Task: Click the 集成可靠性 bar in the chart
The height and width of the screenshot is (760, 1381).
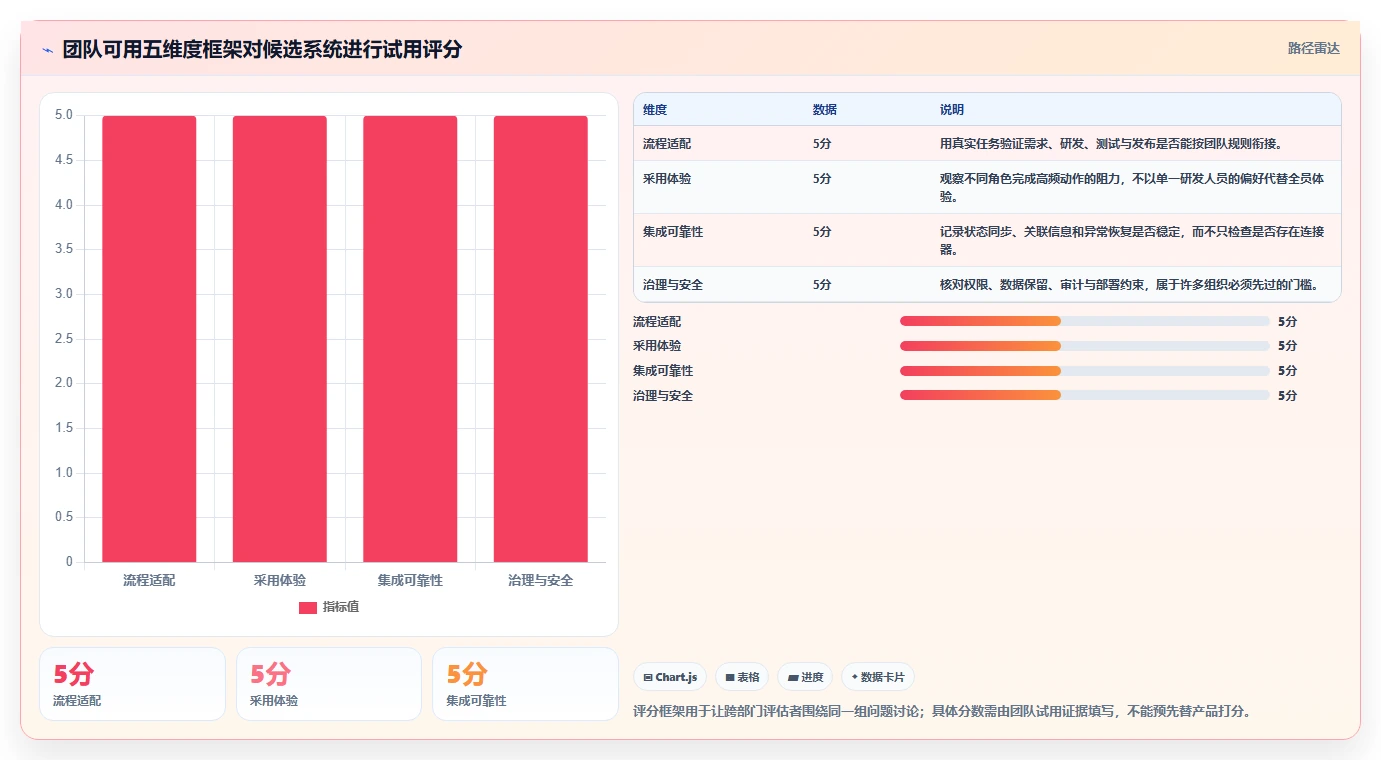Action: point(410,339)
